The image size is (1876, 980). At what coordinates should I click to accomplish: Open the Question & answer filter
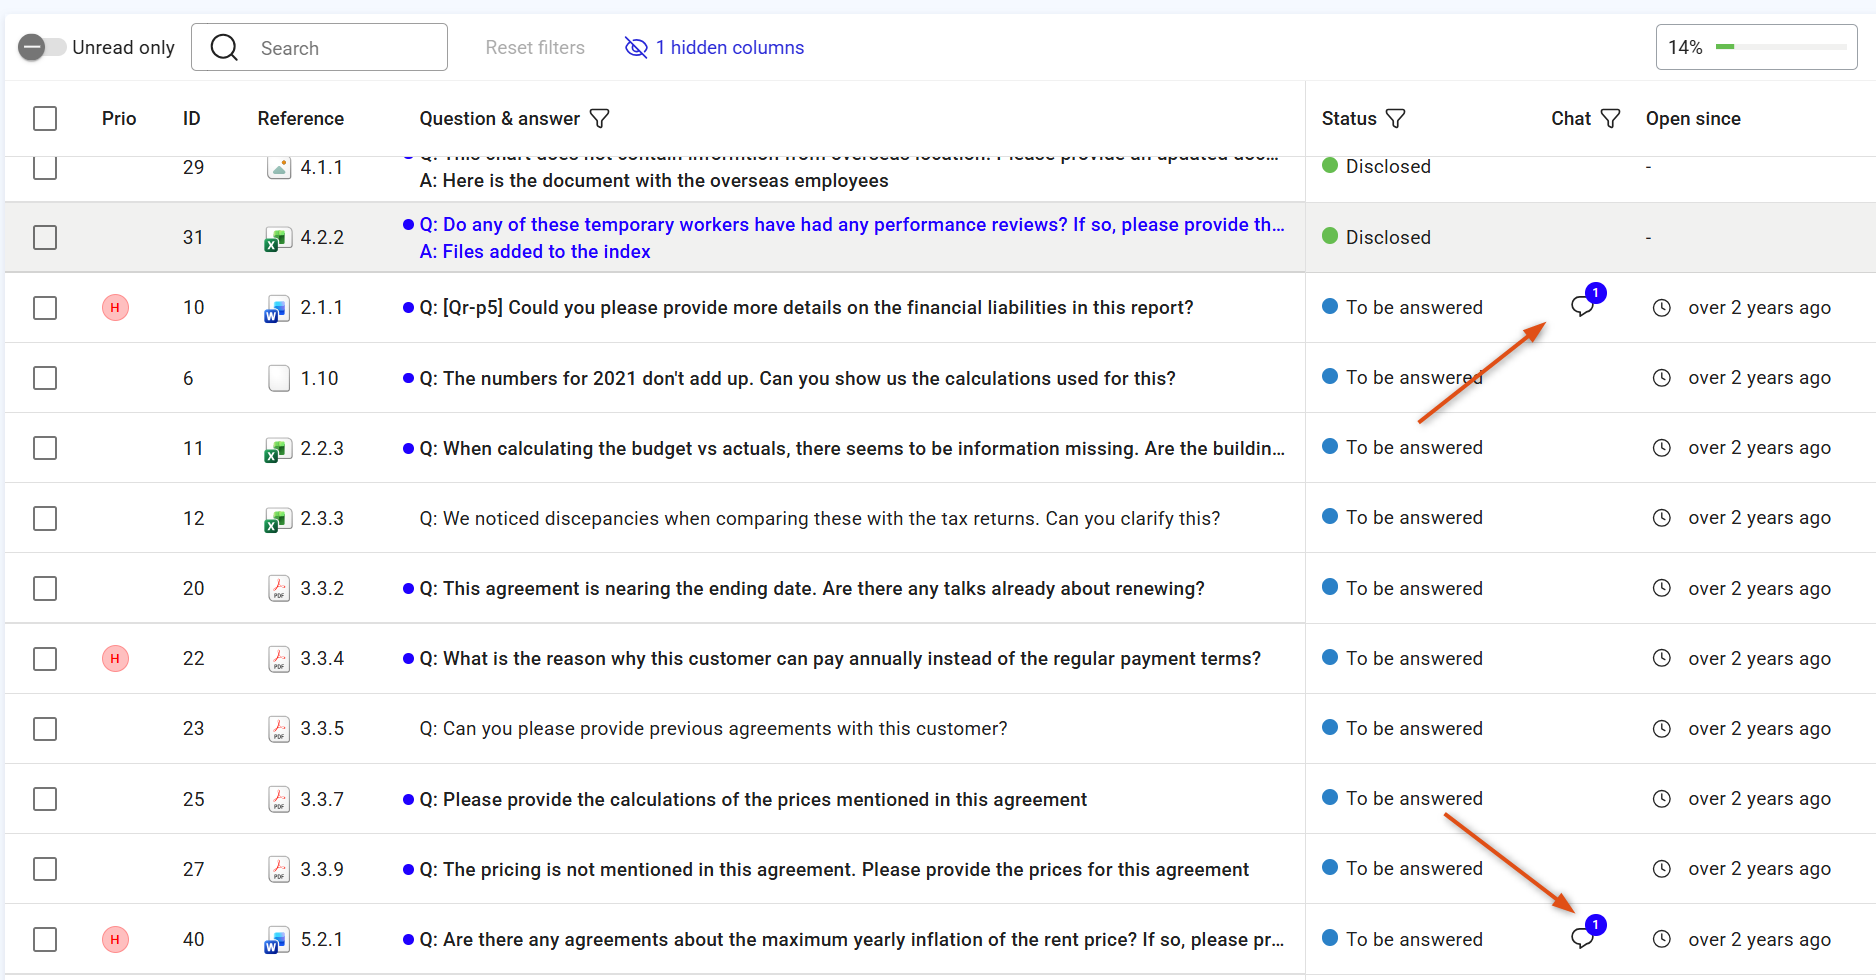coord(600,118)
